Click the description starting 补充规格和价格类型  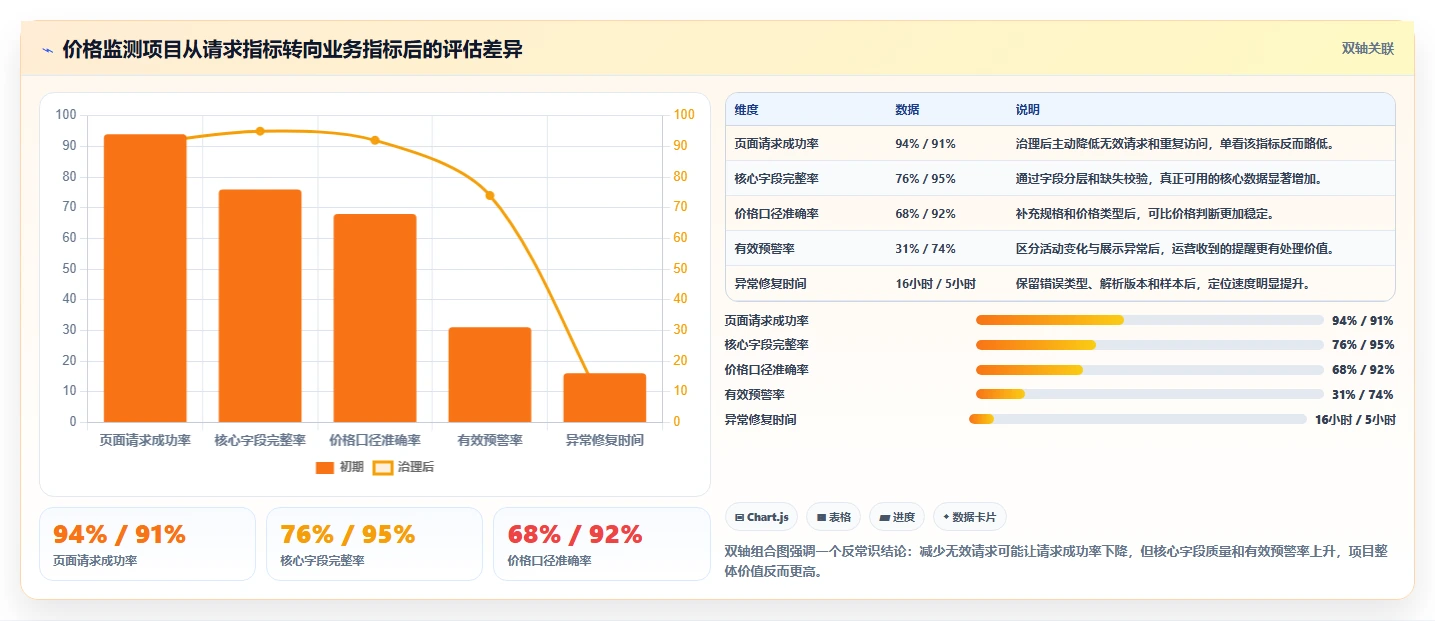click(x=1144, y=214)
